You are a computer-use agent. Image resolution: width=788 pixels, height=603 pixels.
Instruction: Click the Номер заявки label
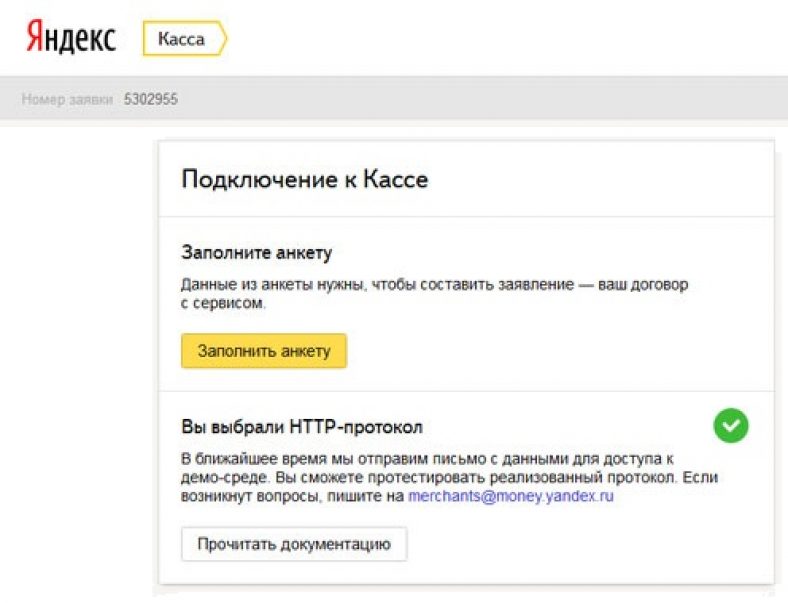(67, 99)
